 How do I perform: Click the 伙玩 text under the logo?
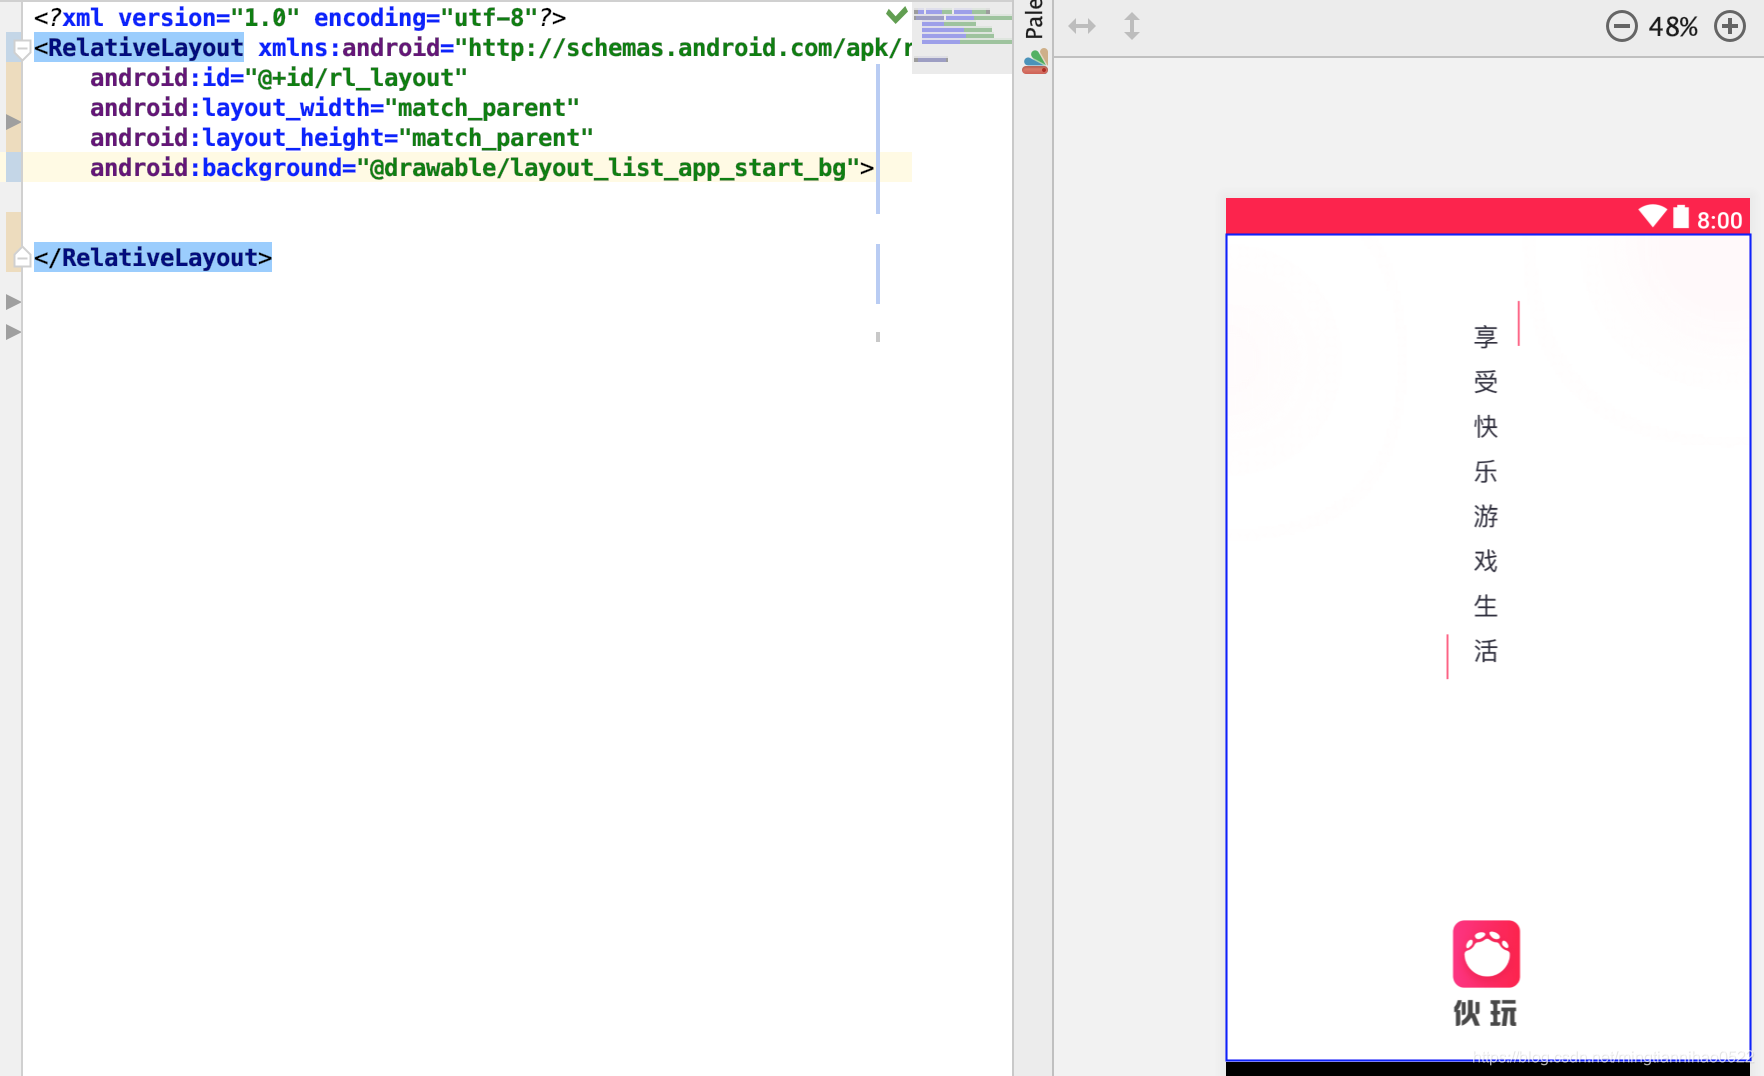(x=1485, y=1013)
